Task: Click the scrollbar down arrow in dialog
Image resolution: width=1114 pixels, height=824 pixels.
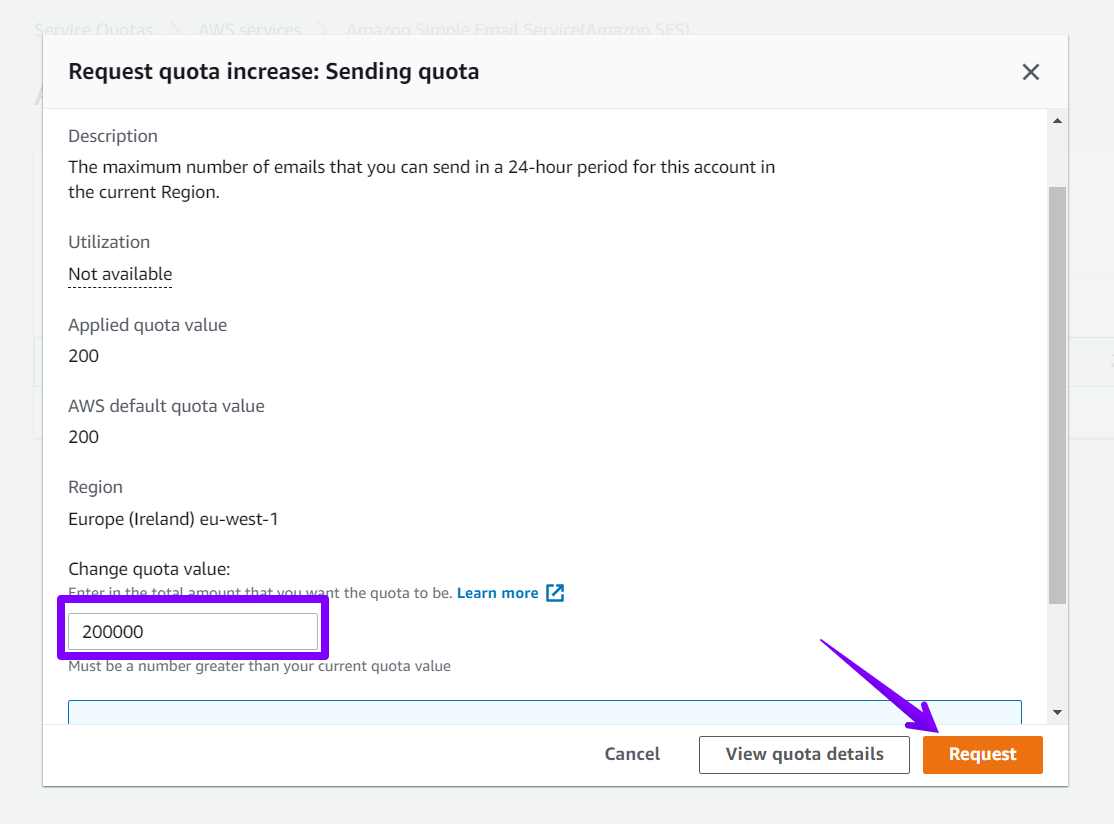Action: click(x=1057, y=712)
